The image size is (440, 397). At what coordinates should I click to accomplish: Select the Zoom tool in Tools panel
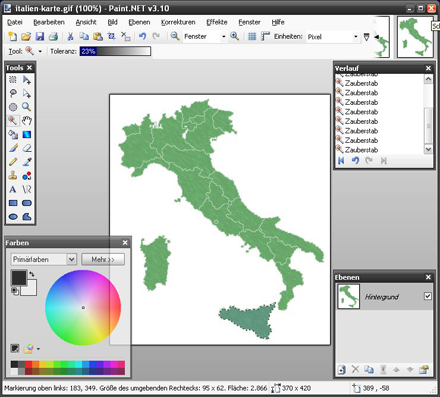27,107
